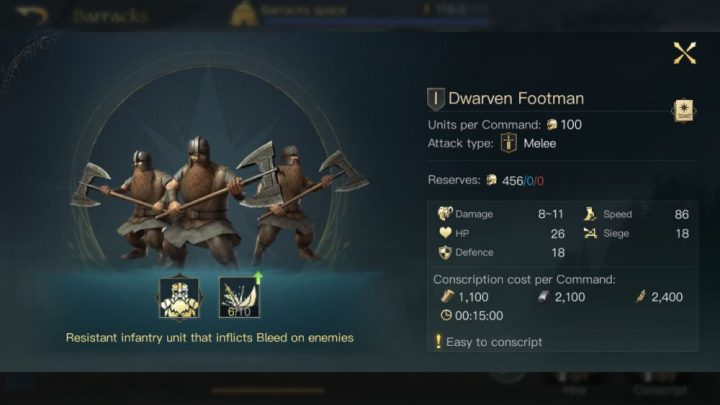Tap the Melee attack type sword icon
This screenshot has width=720, height=405.
[x=509, y=143]
